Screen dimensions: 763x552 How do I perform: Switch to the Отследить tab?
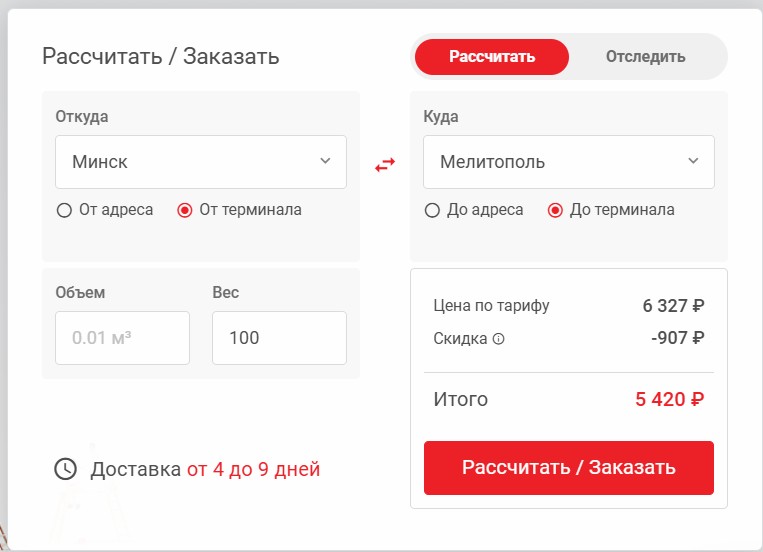(645, 57)
